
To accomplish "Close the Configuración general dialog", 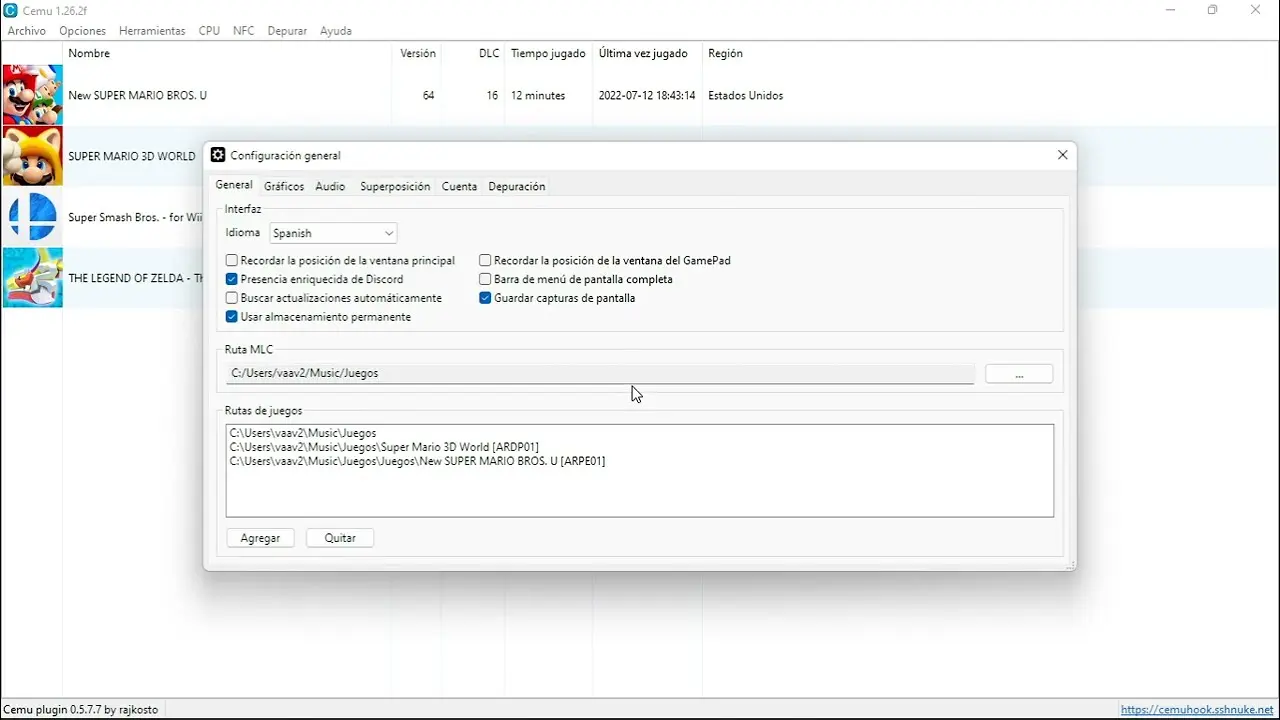I will (1062, 155).
